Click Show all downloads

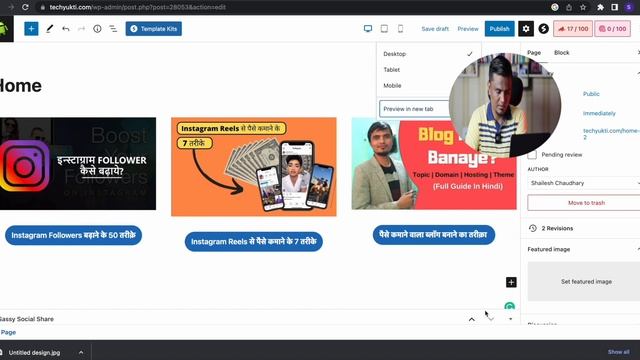click(618, 352)
